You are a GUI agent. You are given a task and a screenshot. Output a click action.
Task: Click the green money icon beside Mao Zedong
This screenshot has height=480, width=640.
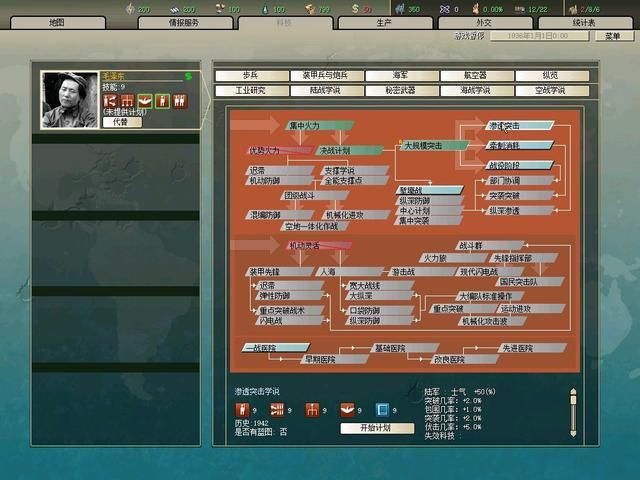click(x=188, y=75)
